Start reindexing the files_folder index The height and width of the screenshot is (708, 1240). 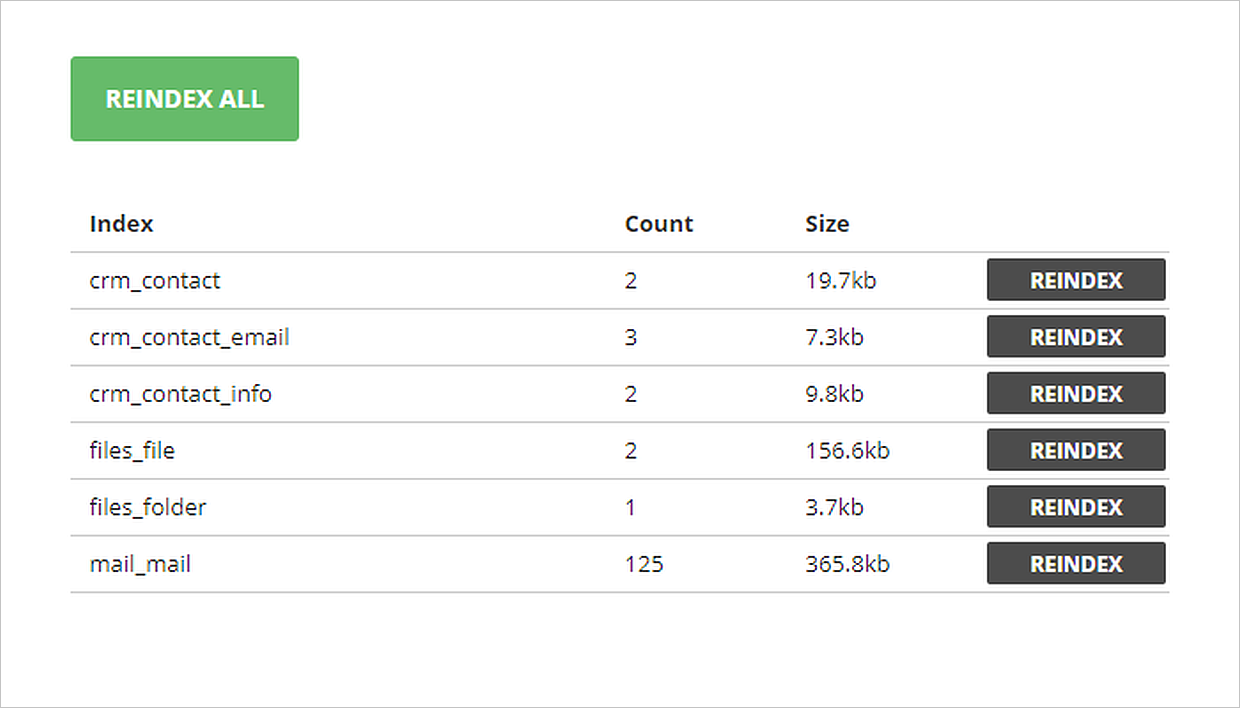click(x=1076, y=507)
